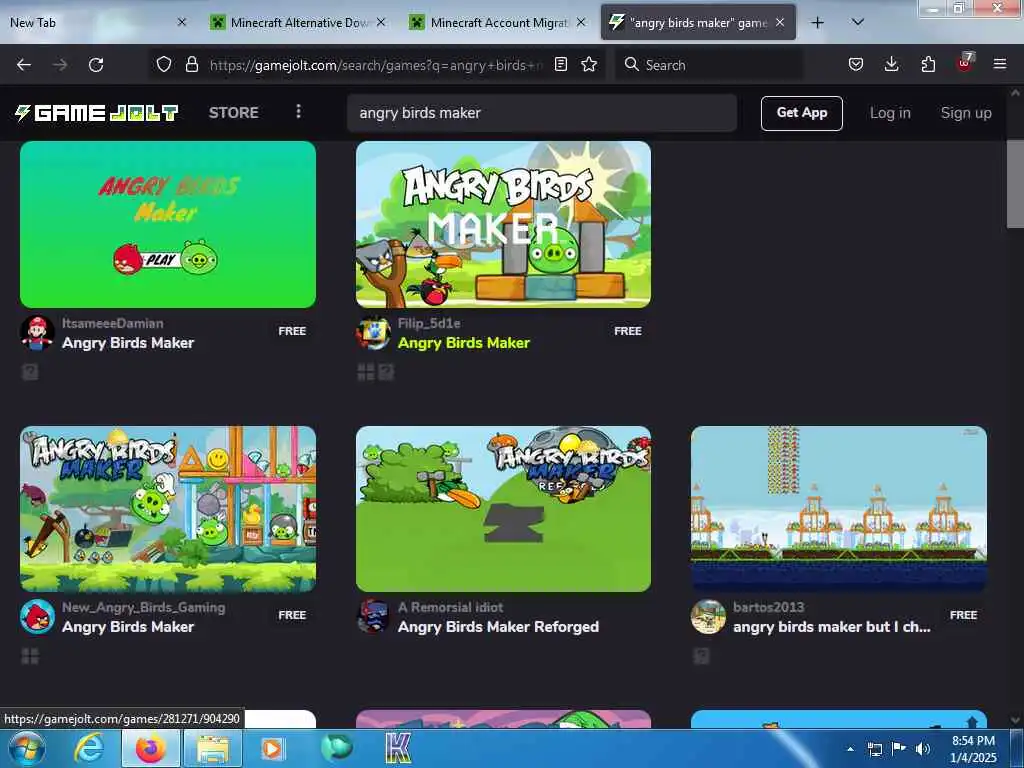
Task: Focus the Firefox Search box
Action: 709,65
